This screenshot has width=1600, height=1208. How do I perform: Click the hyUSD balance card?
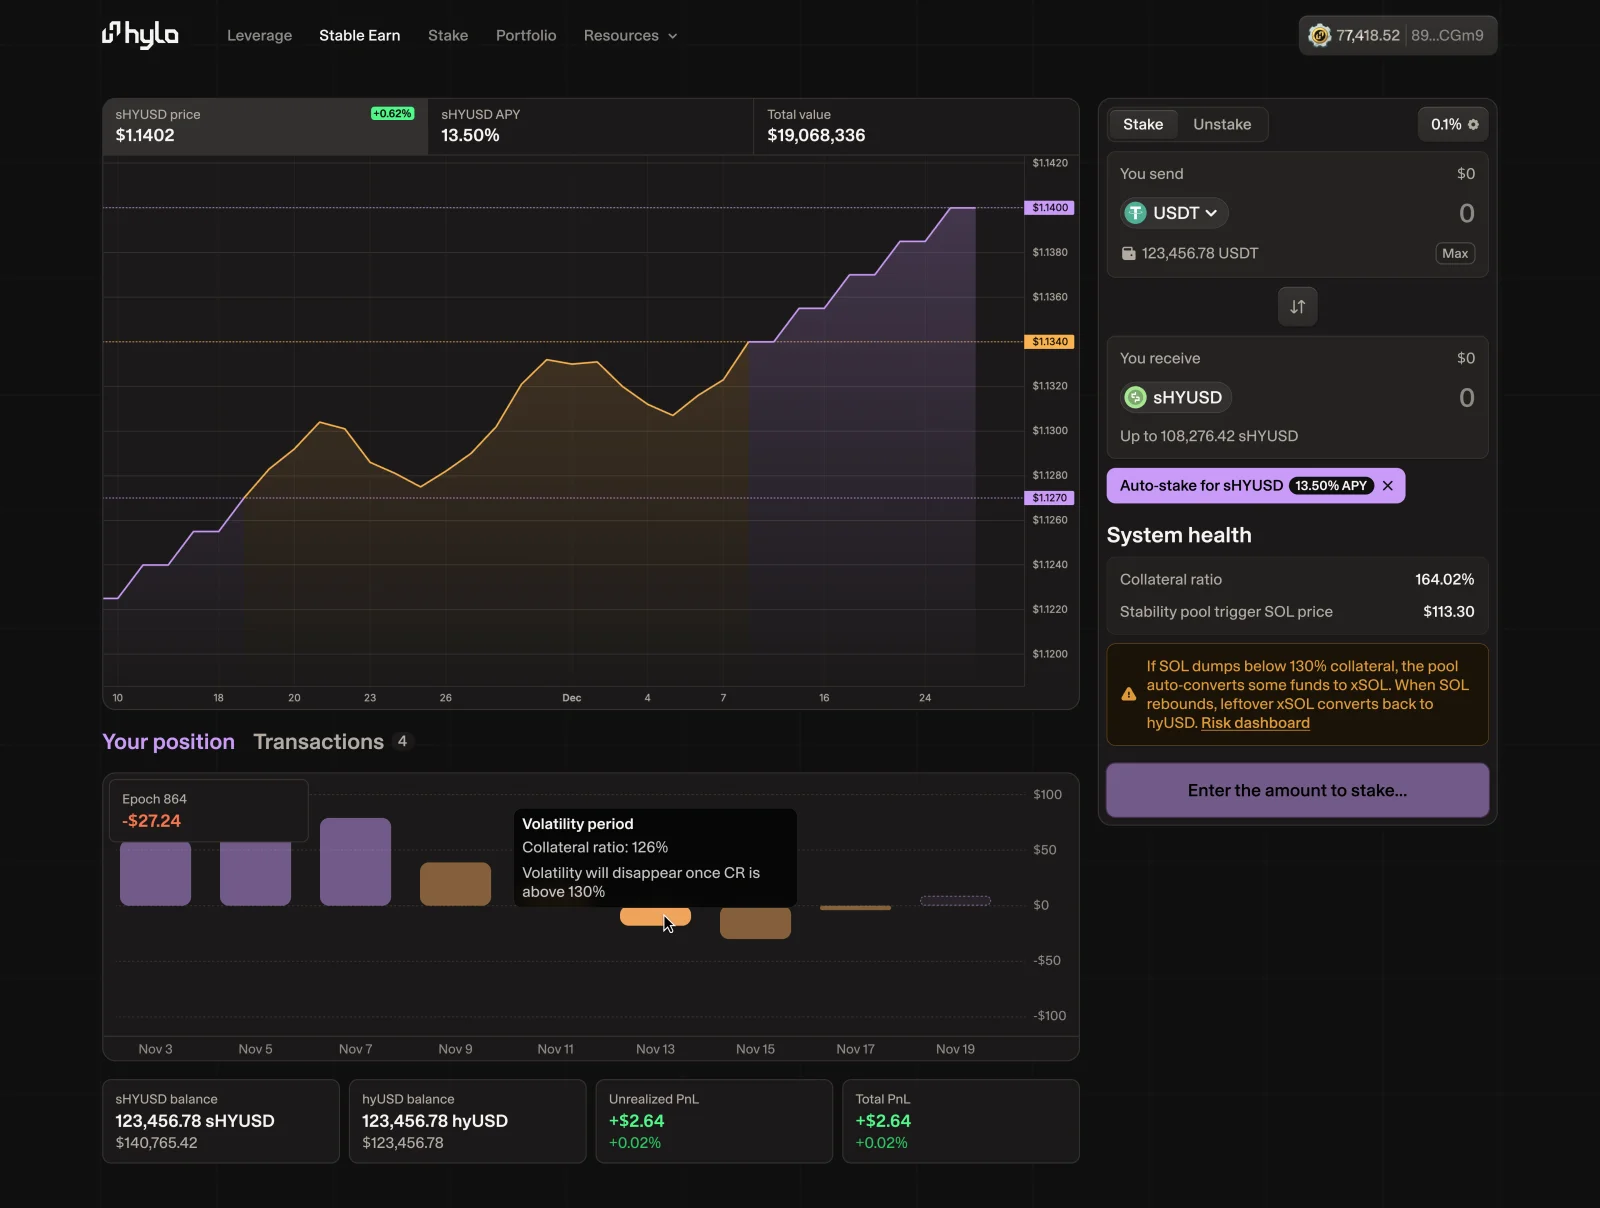pyautogui.click(x=467, y=1121)
